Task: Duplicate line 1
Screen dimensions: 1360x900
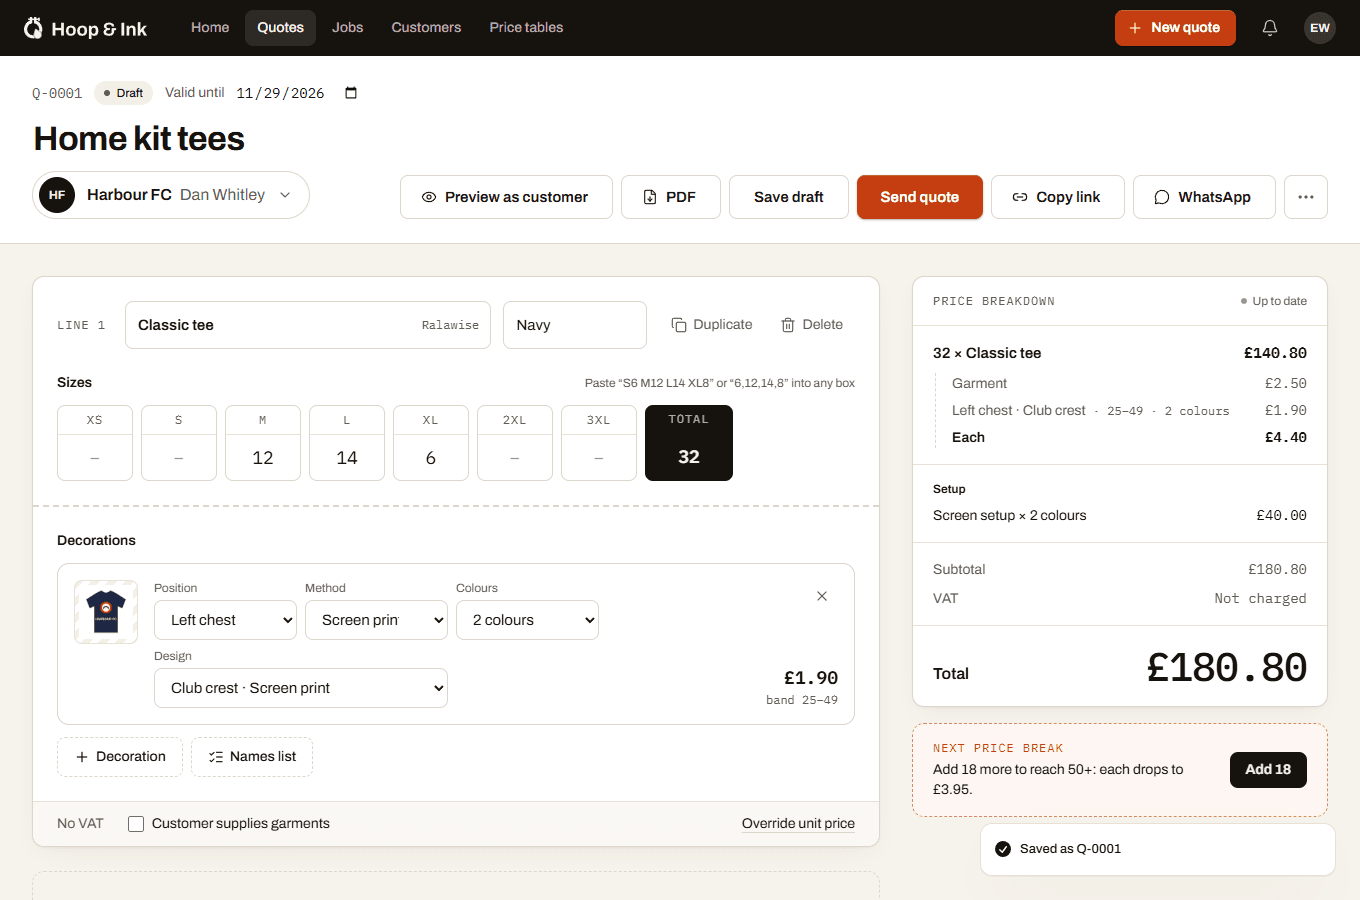Action: click(712, 325)
